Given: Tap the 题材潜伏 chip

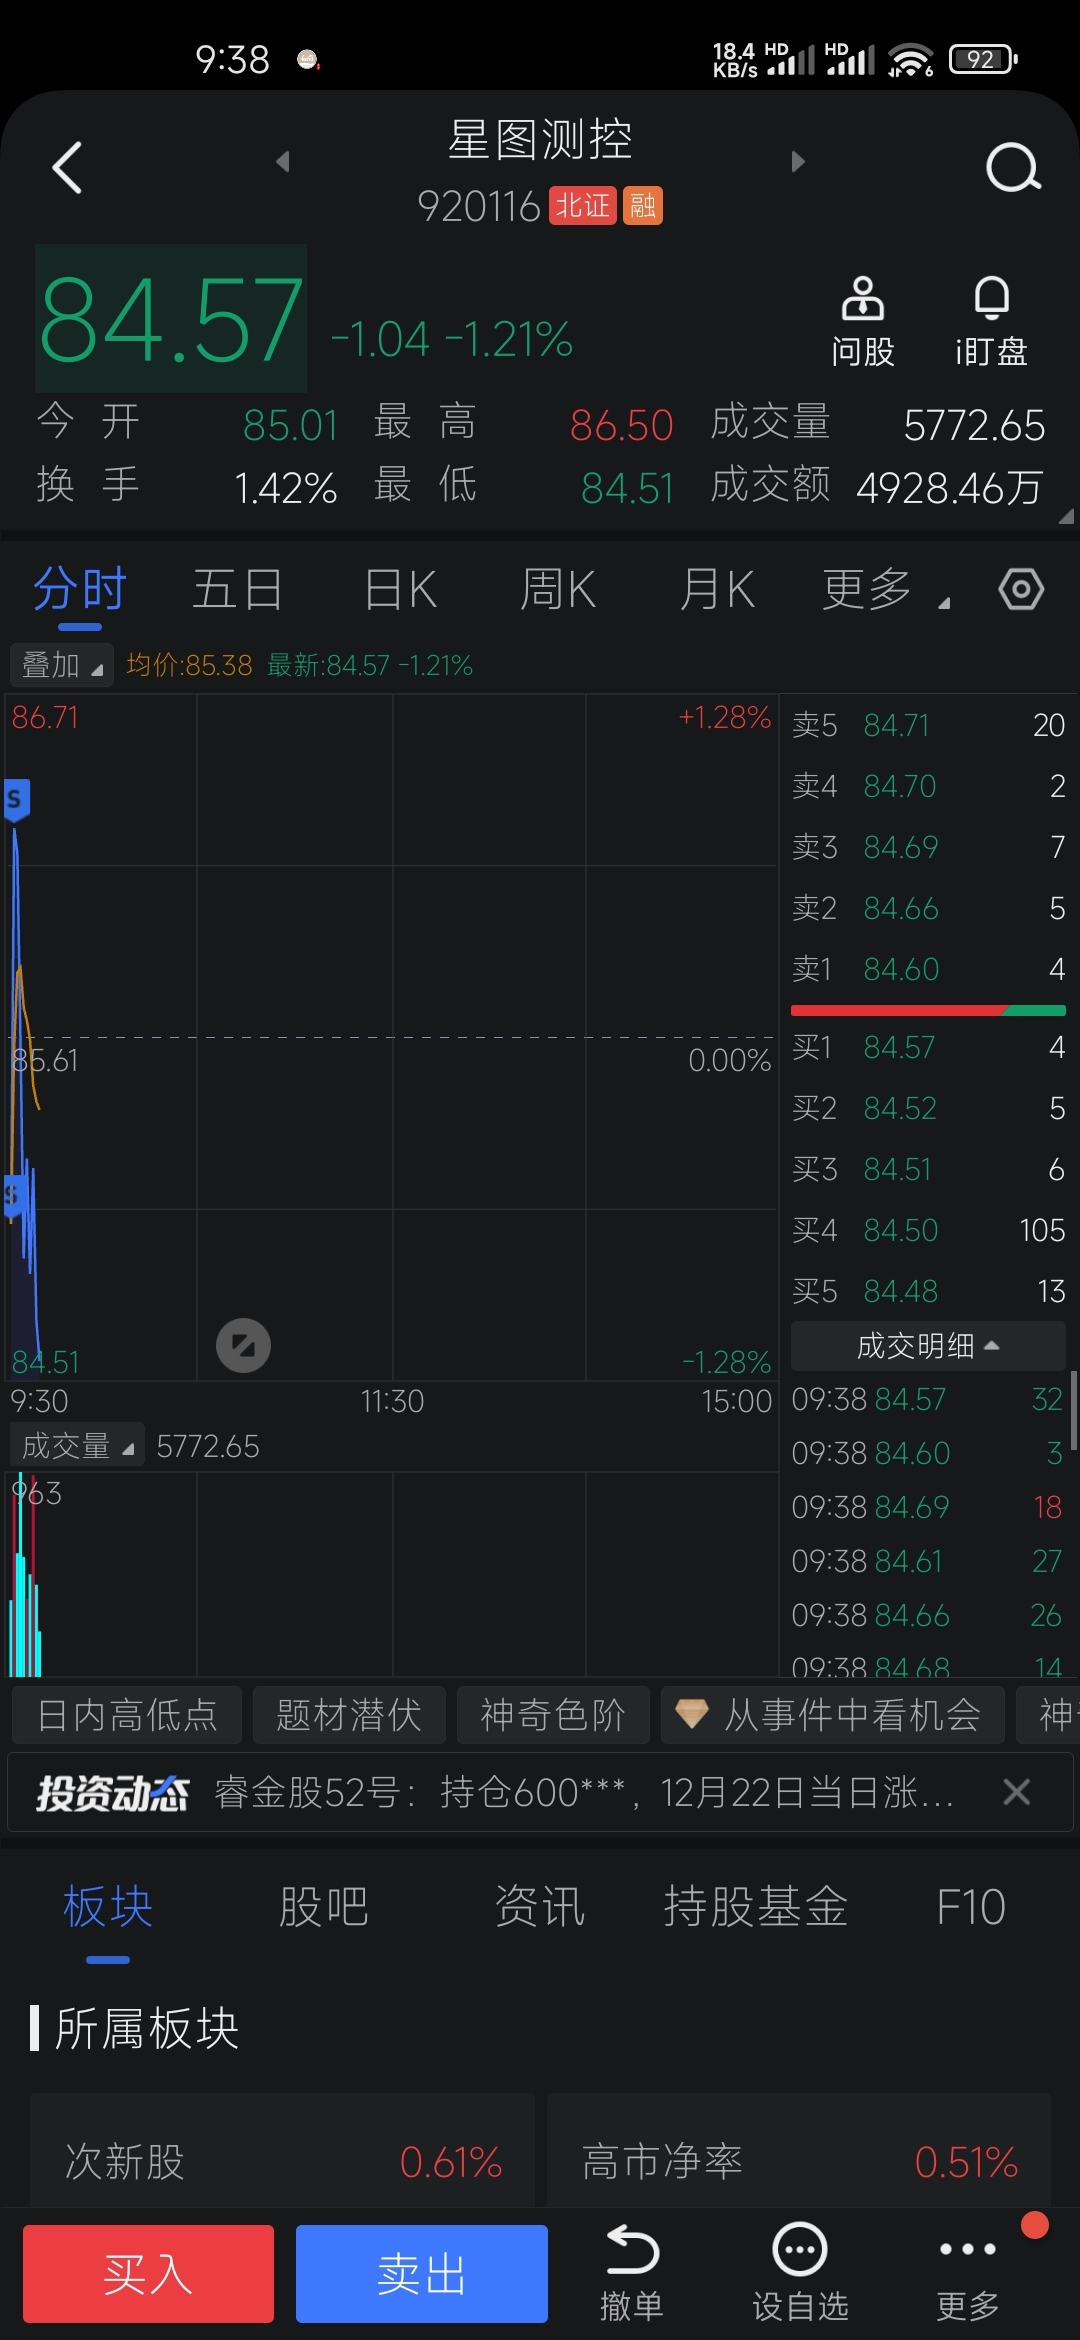Looking at the screenshot, I should 349,1715.
